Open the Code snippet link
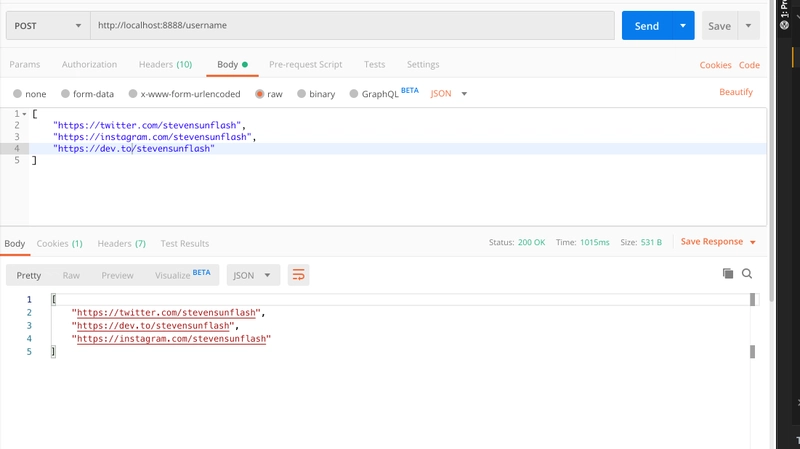800x449 pixels. coord(749,65)
